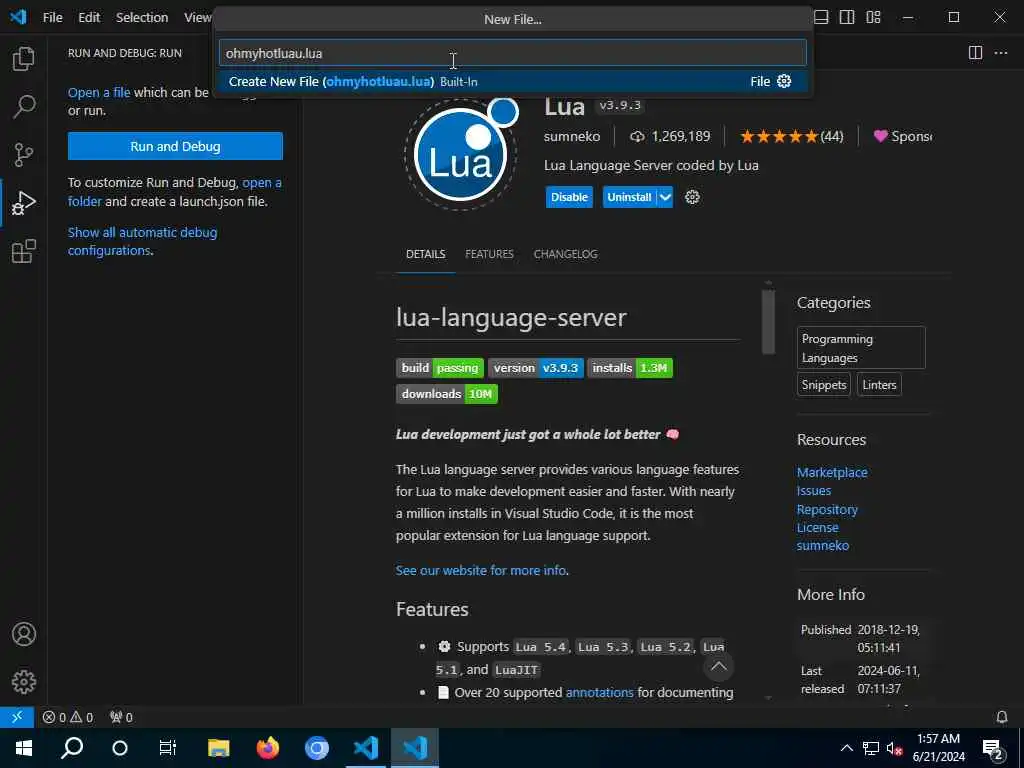
Task: Open notifications bell in status bar
Action: pos(1002,717)
